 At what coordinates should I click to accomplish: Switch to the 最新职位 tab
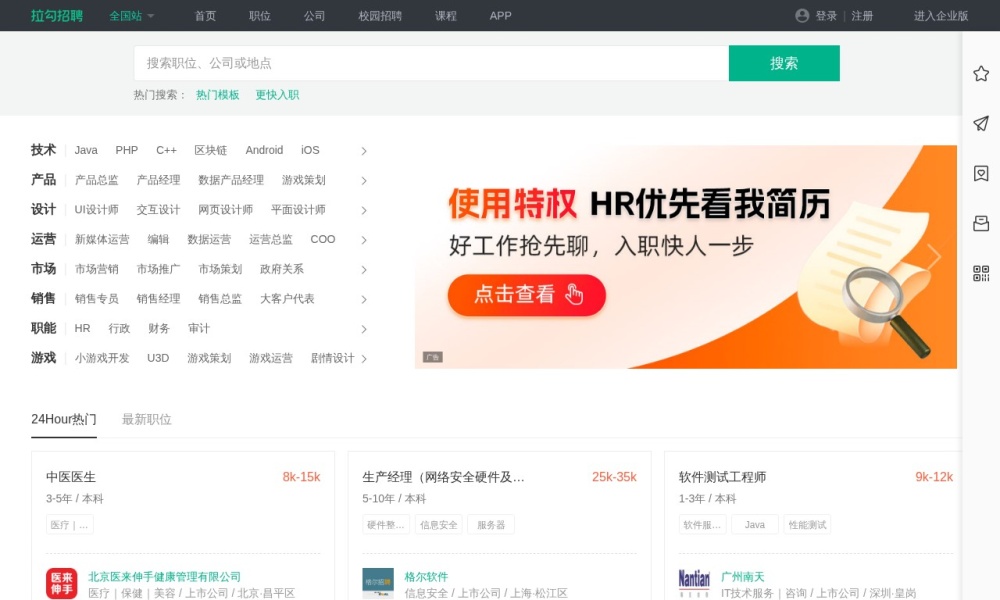point(147,420)
